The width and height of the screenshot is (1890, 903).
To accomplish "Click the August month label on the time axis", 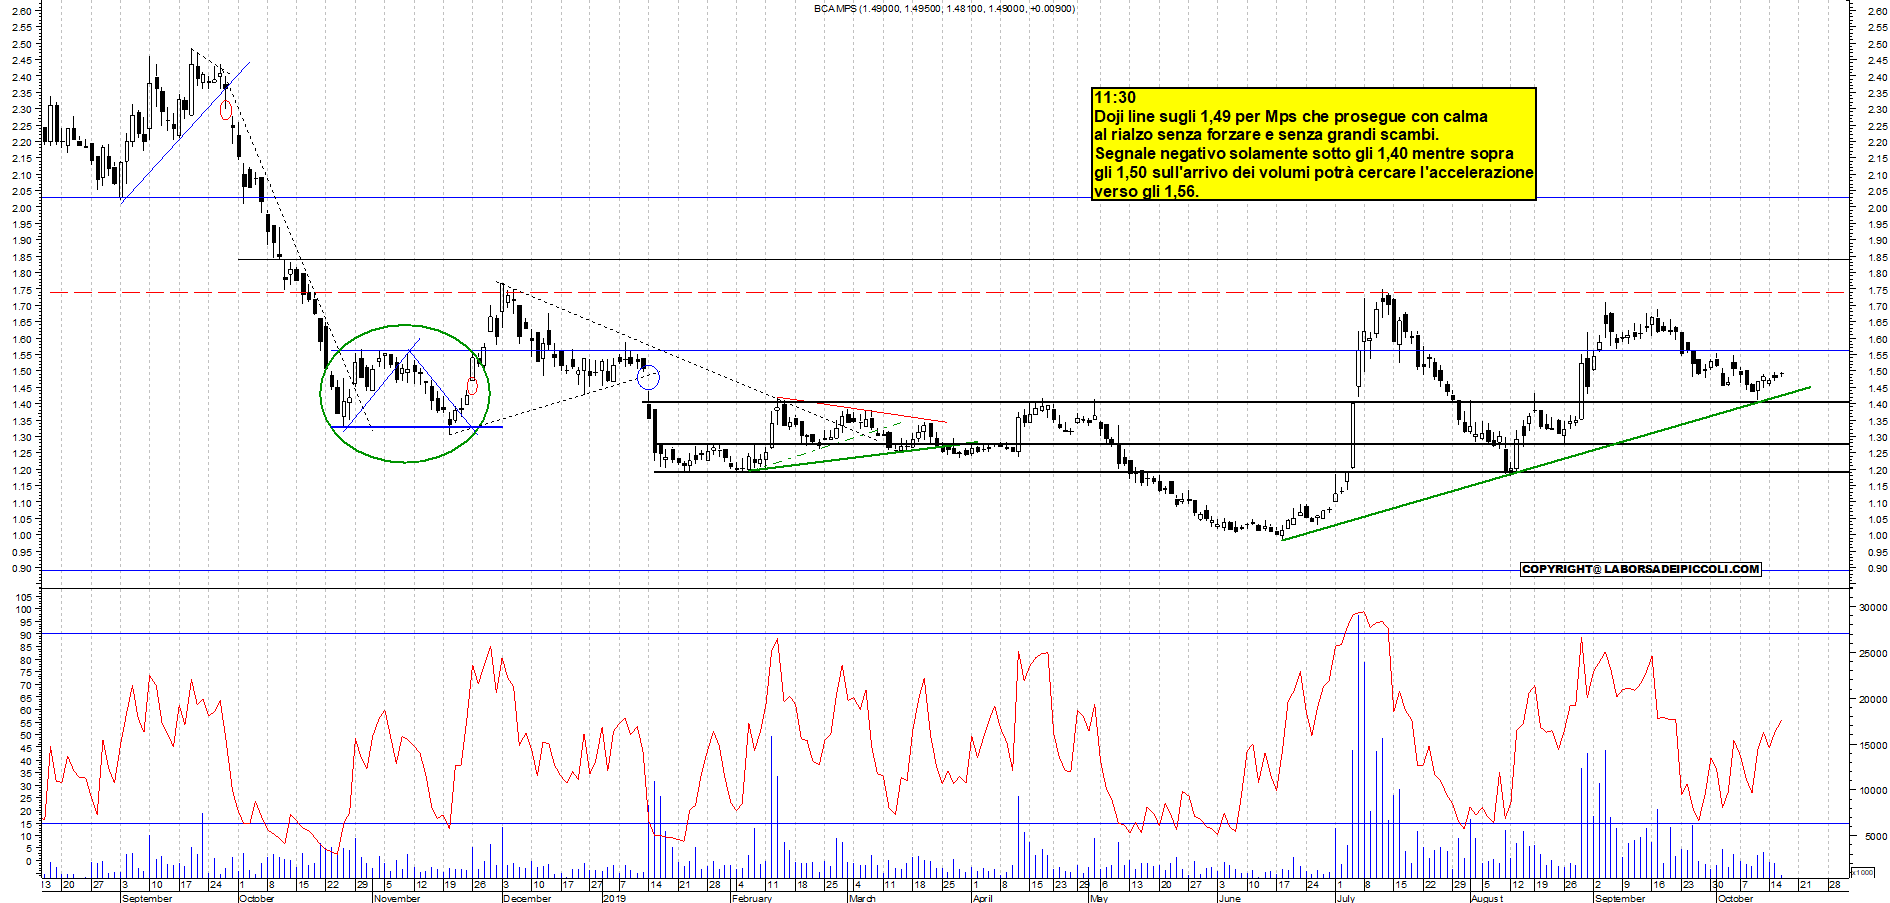I will [1487, 898].
